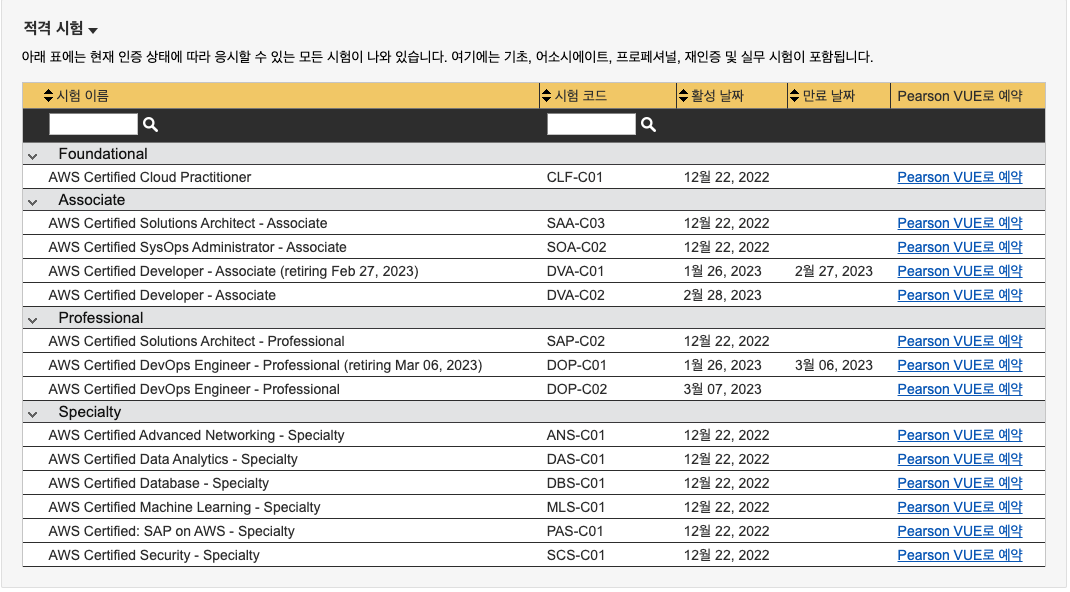Collapse the Professional group chevron
The image size is (1070, 592).
pos(32,320)
